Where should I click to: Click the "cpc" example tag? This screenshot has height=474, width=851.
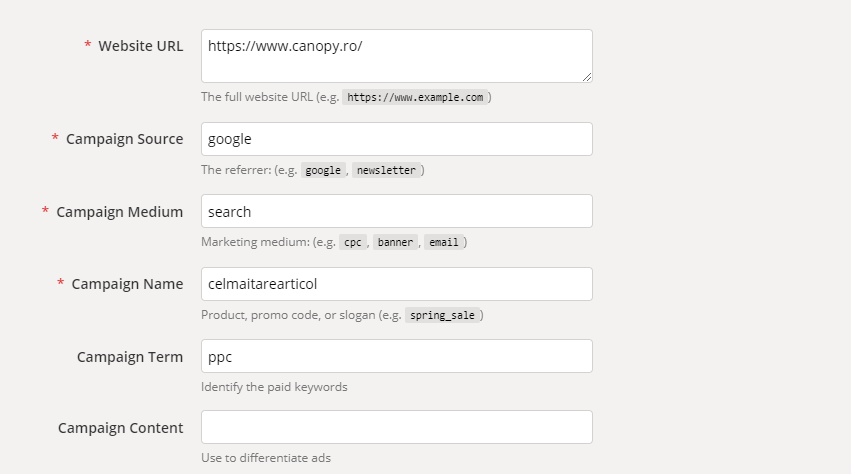(x=352, y=242)
